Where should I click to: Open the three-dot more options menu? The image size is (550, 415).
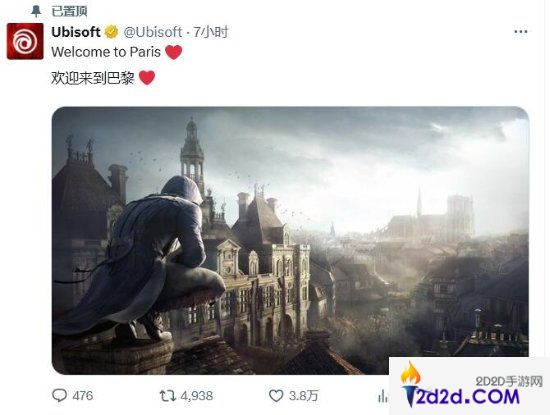click(x=521, y=32)
